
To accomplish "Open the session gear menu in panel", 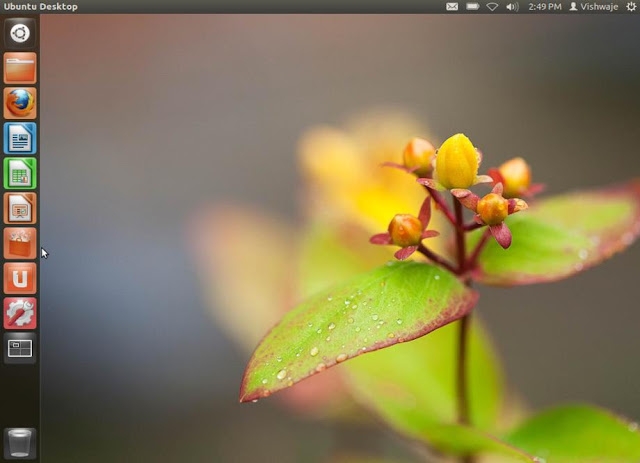I will [x=630, y=6].
